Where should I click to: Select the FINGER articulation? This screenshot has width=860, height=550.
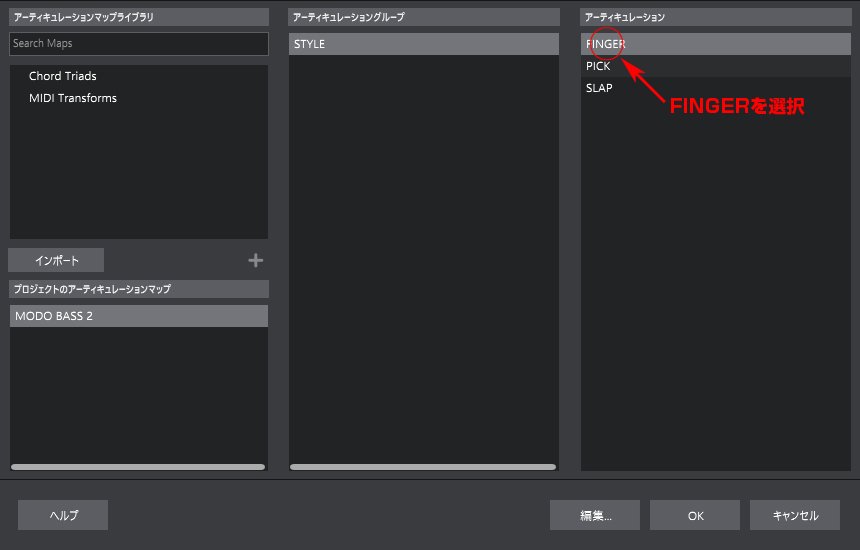[716, 44]
